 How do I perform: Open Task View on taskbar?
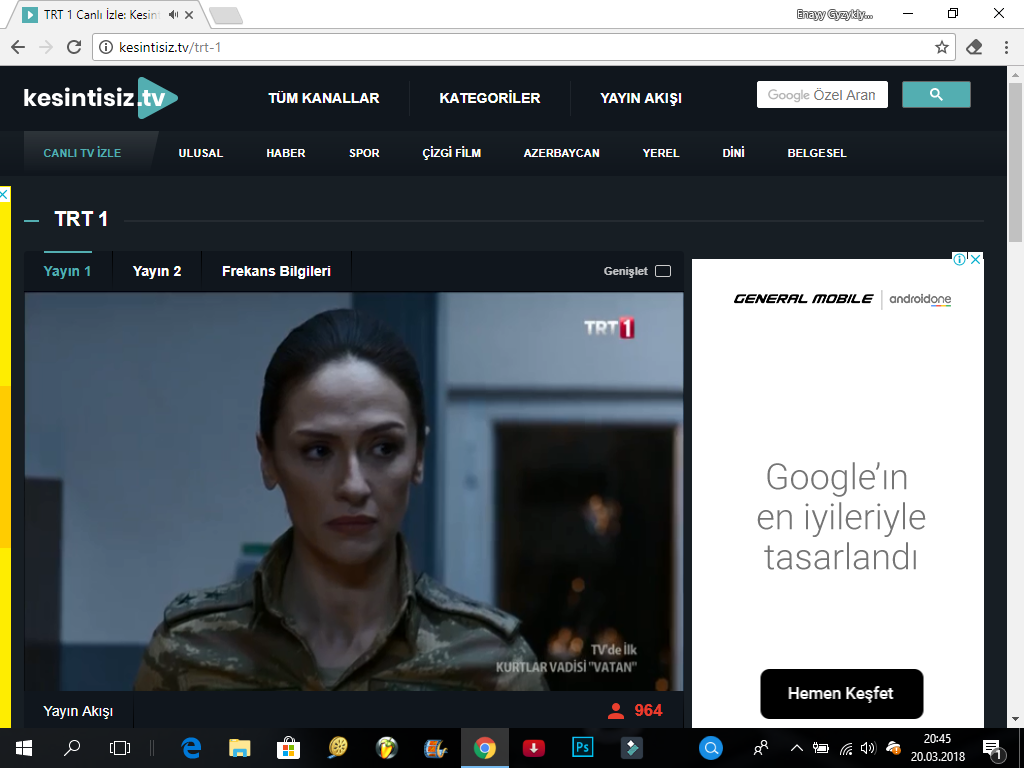point(120,748)
